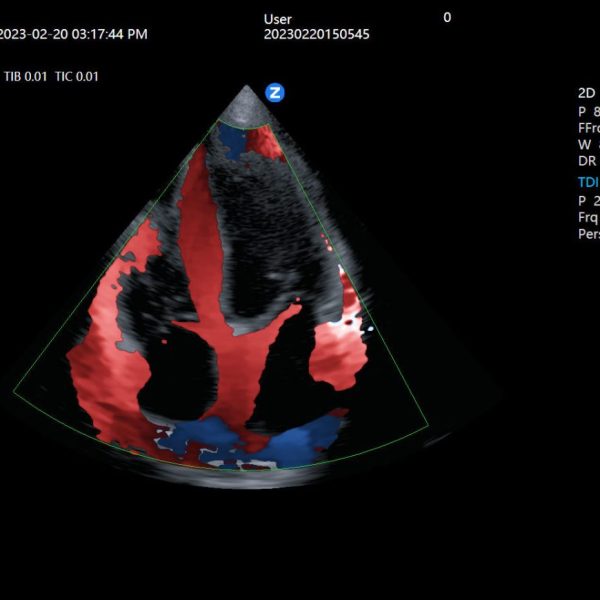Screen dimensions: 600x600
Task: Click the exam ID 20230220150545
Action: (x=316, y=34)
